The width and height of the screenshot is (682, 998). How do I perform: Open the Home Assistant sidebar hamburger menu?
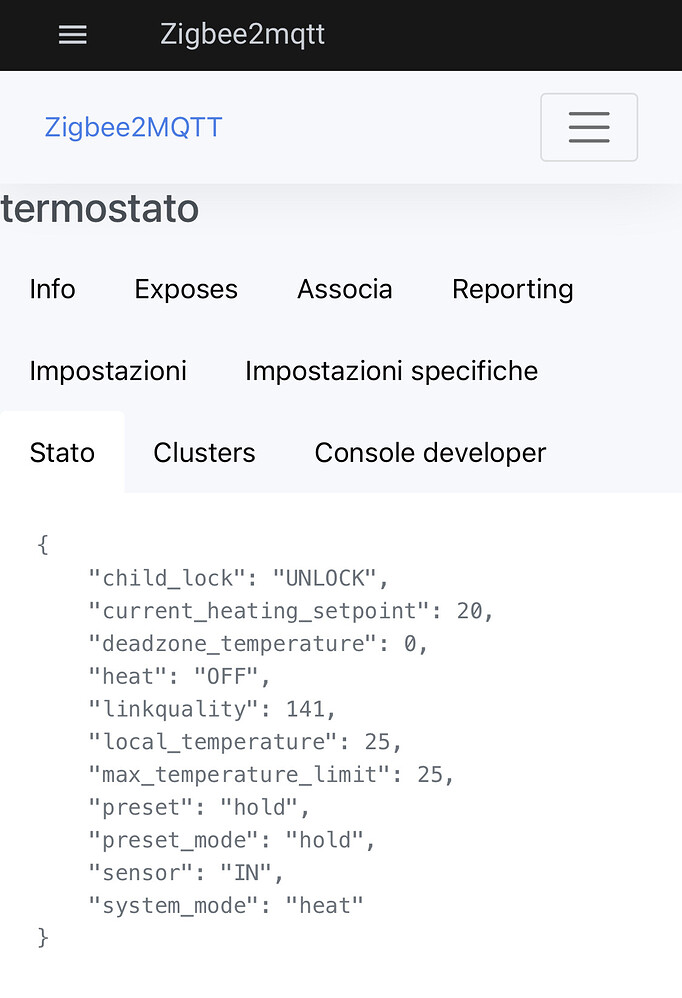[x=73, y=34]
